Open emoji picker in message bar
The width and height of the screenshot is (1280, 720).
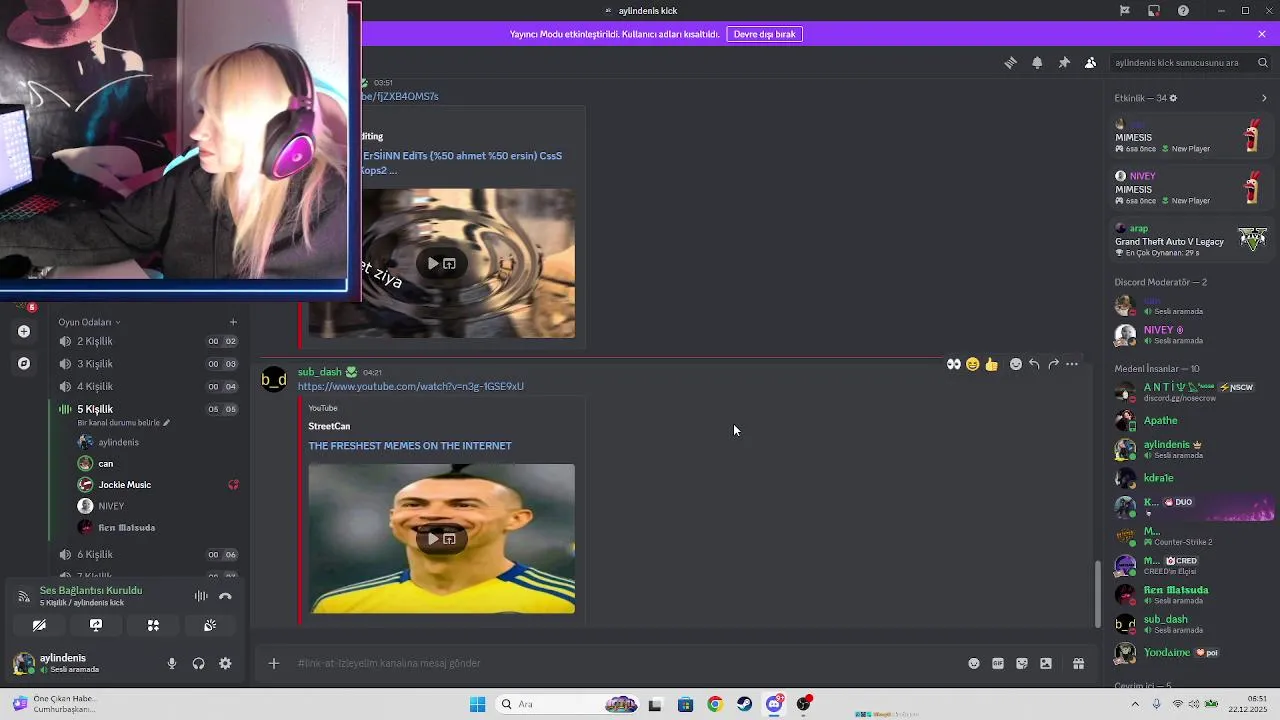(974, 663)
